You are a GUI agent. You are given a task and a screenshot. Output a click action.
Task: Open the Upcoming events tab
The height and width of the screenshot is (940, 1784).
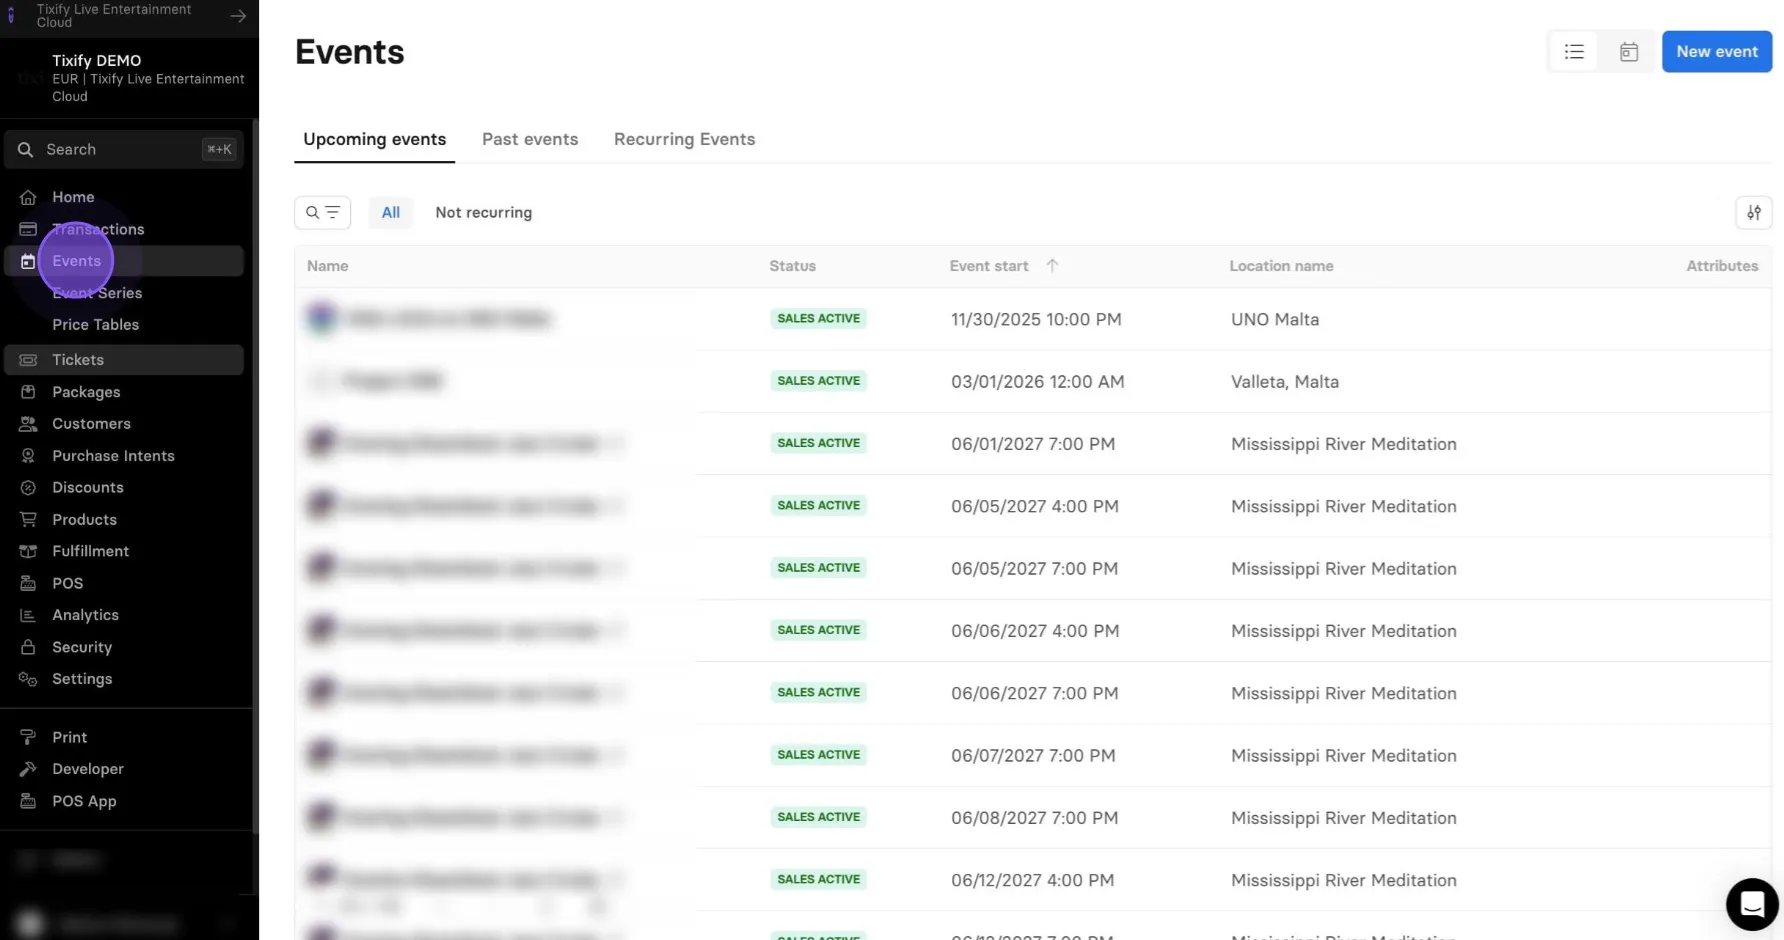click(x=375, y=139)
